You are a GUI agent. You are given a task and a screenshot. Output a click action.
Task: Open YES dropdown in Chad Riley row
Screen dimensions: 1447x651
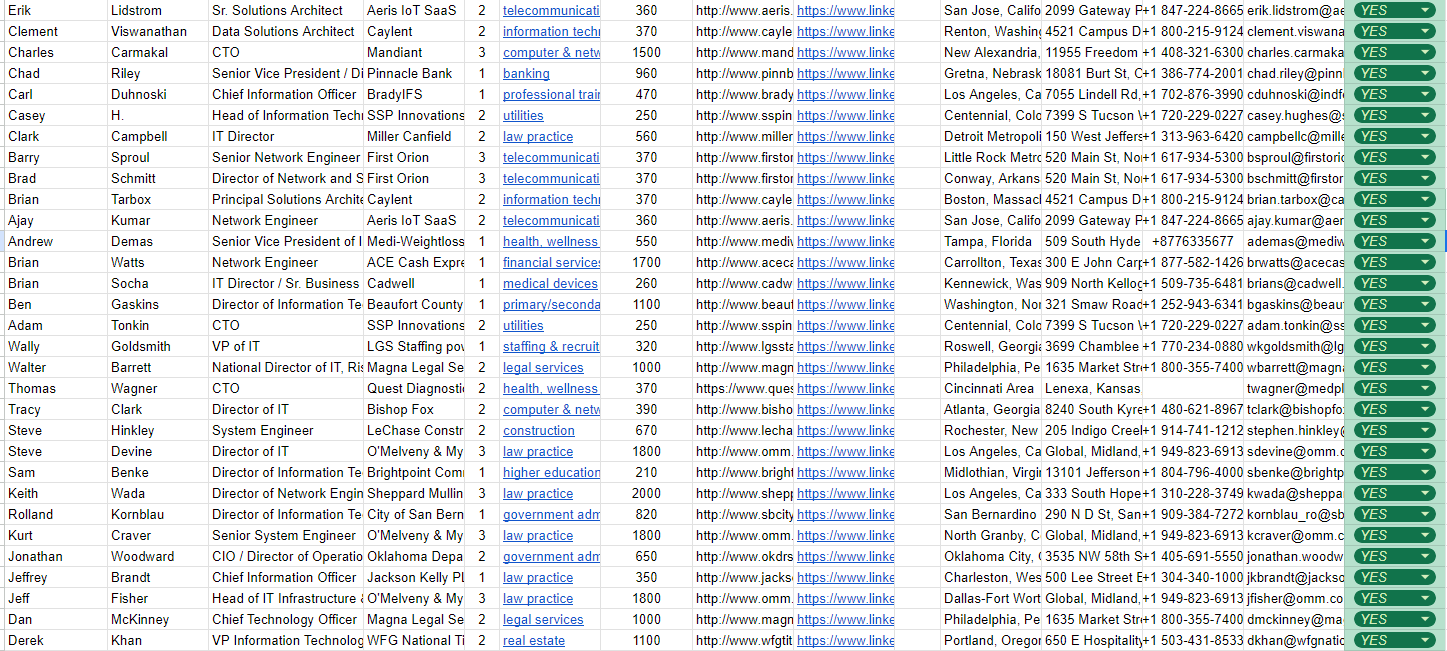(1425, 73)
